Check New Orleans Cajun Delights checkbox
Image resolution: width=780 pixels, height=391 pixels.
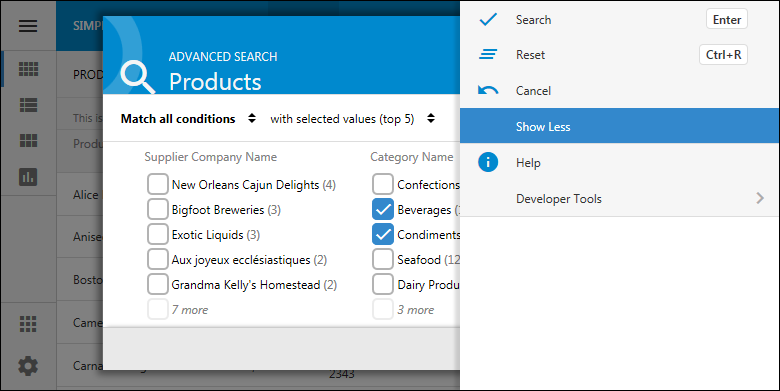[x=158, y=184]
